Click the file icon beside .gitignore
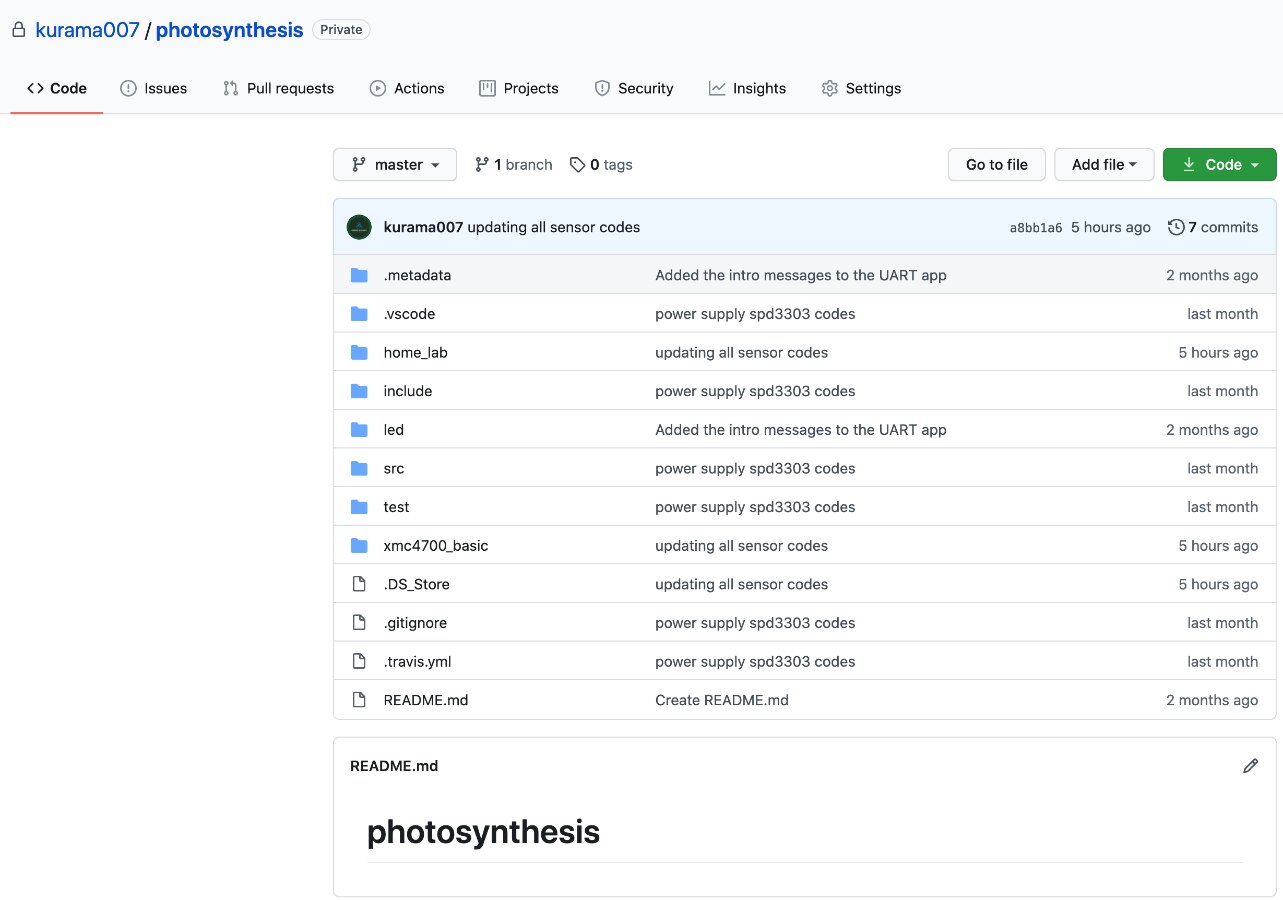 pyautogui.click(x=359, y=623)
